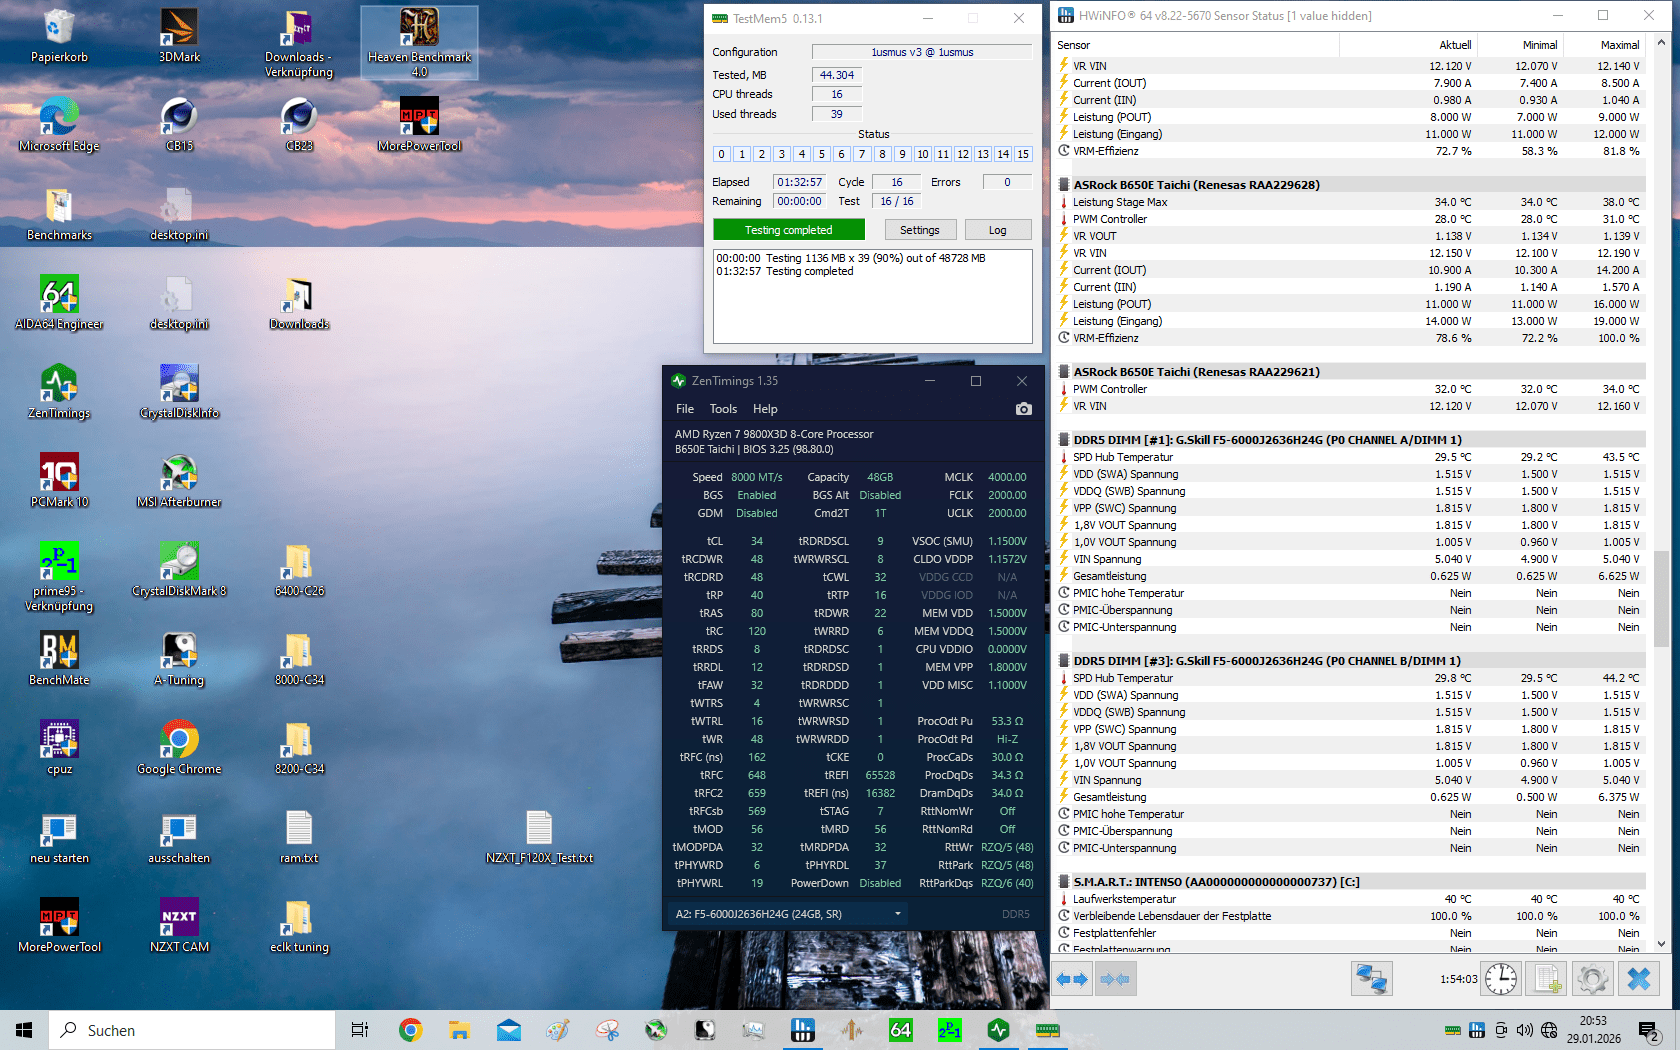Select the CrystalDiskMark 8 desktop icon
This screenshot has width=1680, height=1050.
[179, 570]
